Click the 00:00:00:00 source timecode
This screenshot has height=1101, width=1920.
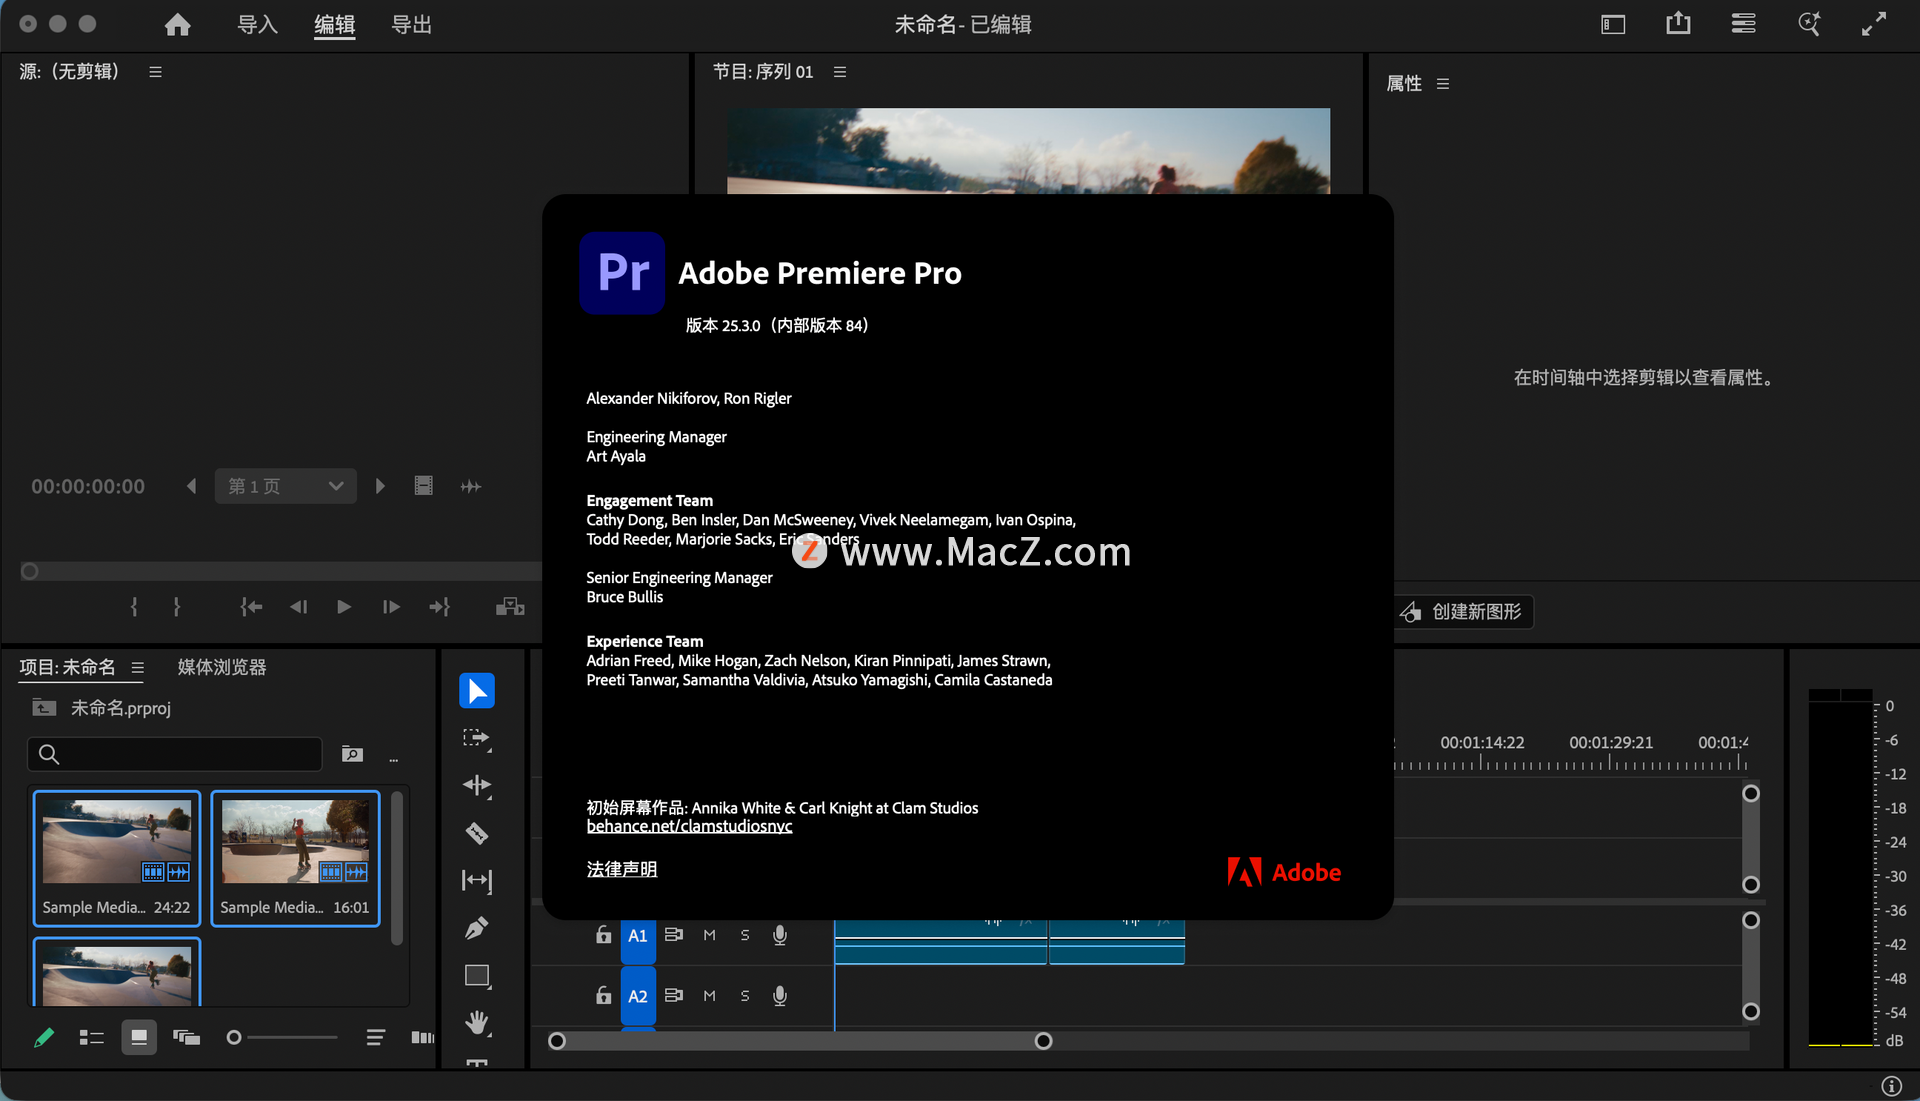(x=88, y=486)
